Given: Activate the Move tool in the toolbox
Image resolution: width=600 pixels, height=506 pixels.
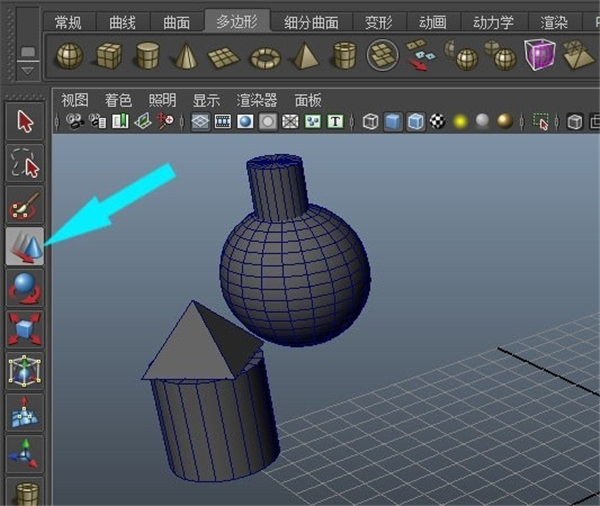Looking at the screenshot, I should click(x=25, y=245).
